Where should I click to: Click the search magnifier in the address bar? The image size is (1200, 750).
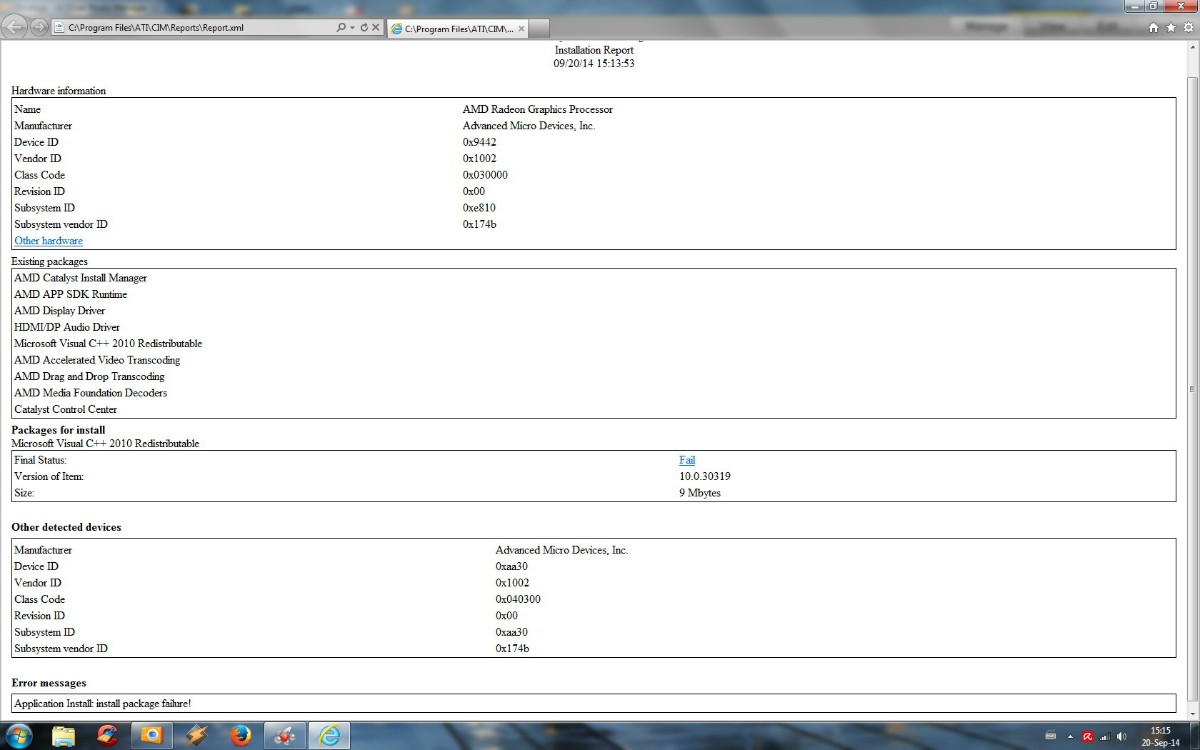pyautogui.click(x=341, y=28)
